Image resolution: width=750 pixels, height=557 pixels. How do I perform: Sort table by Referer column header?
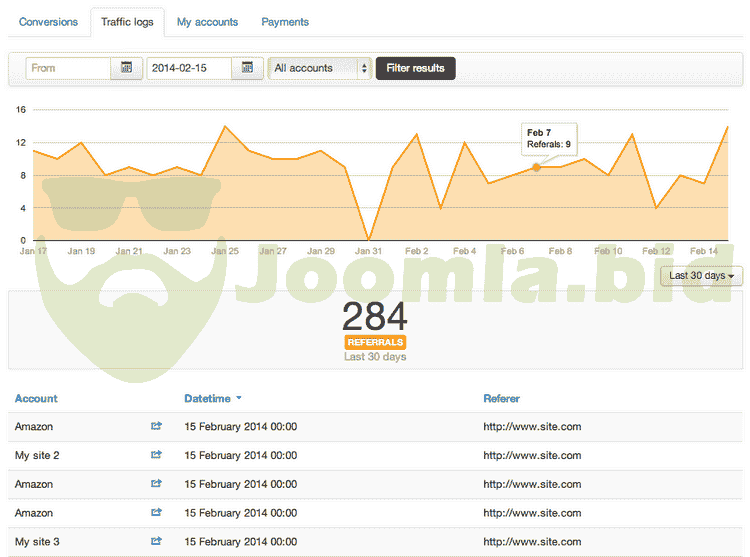501,399
